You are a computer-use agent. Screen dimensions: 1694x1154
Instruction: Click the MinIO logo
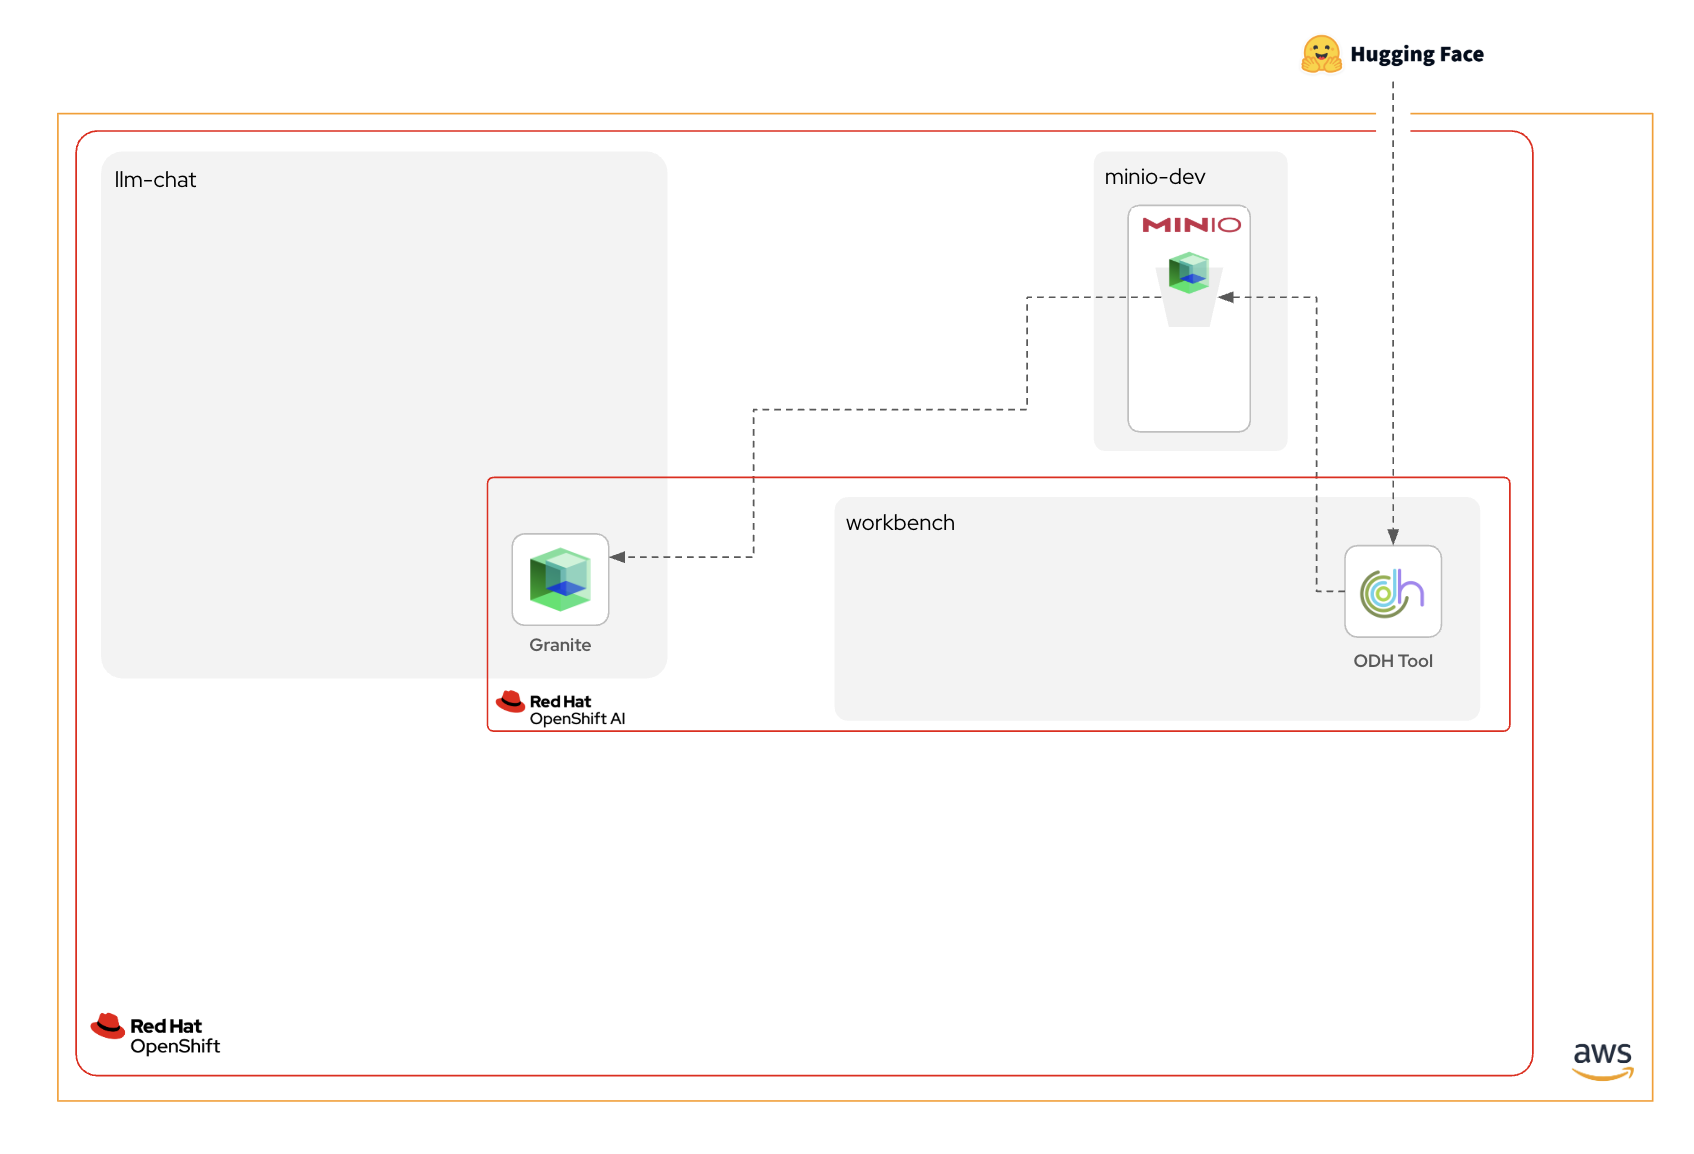(x=1191, y=225)
